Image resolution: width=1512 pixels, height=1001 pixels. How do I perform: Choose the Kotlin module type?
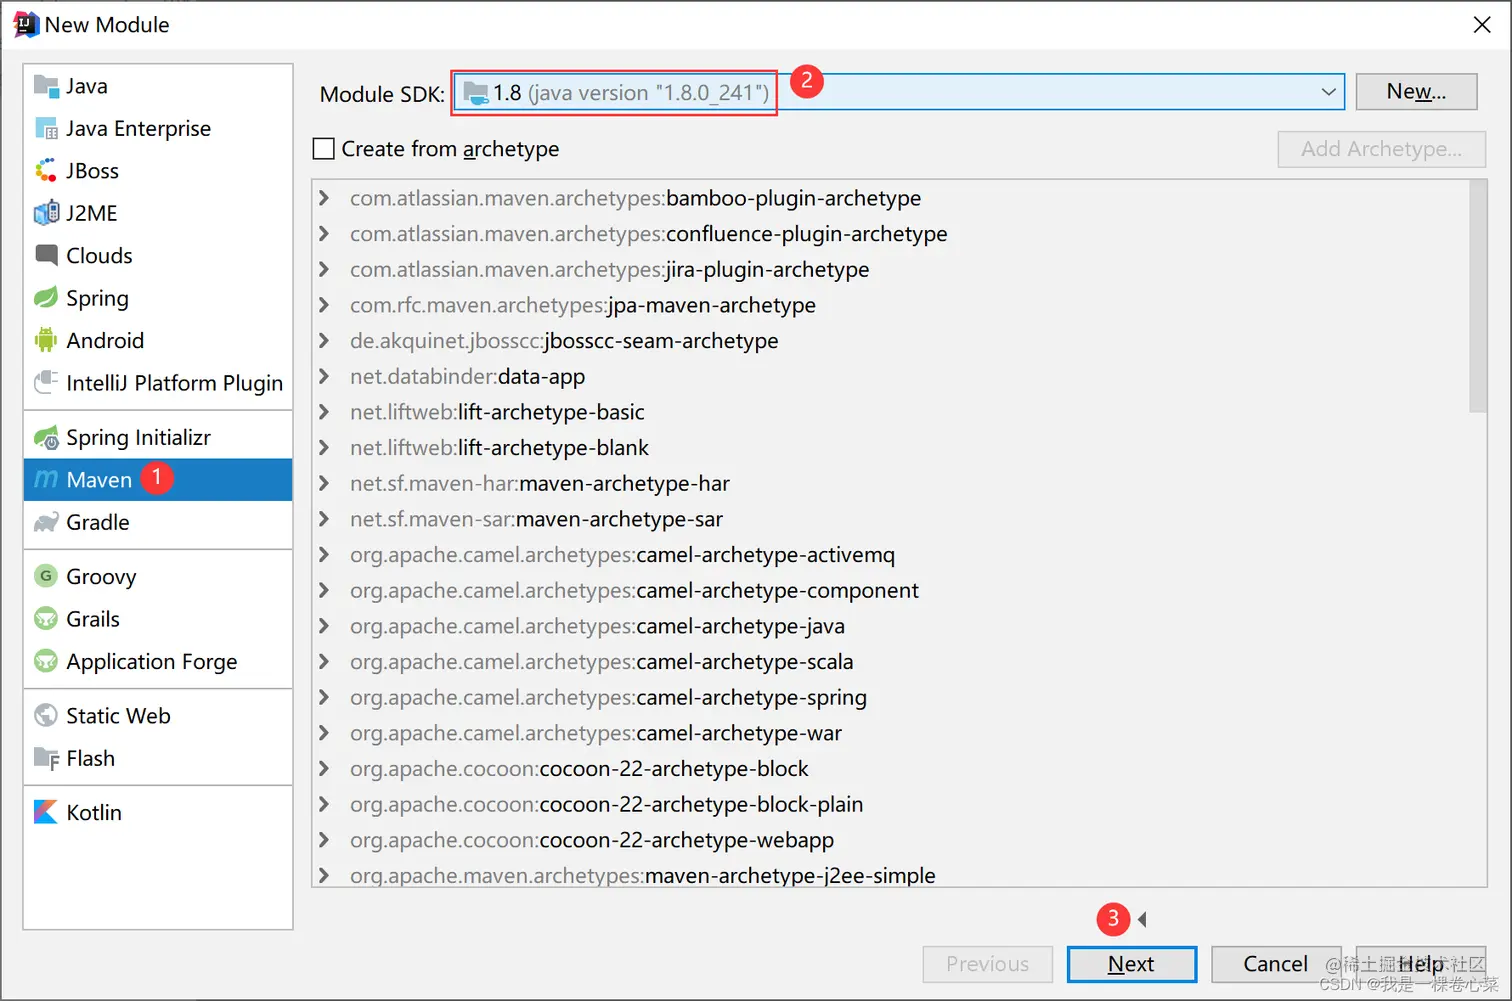pyautogui.click(x=158, y=812)
